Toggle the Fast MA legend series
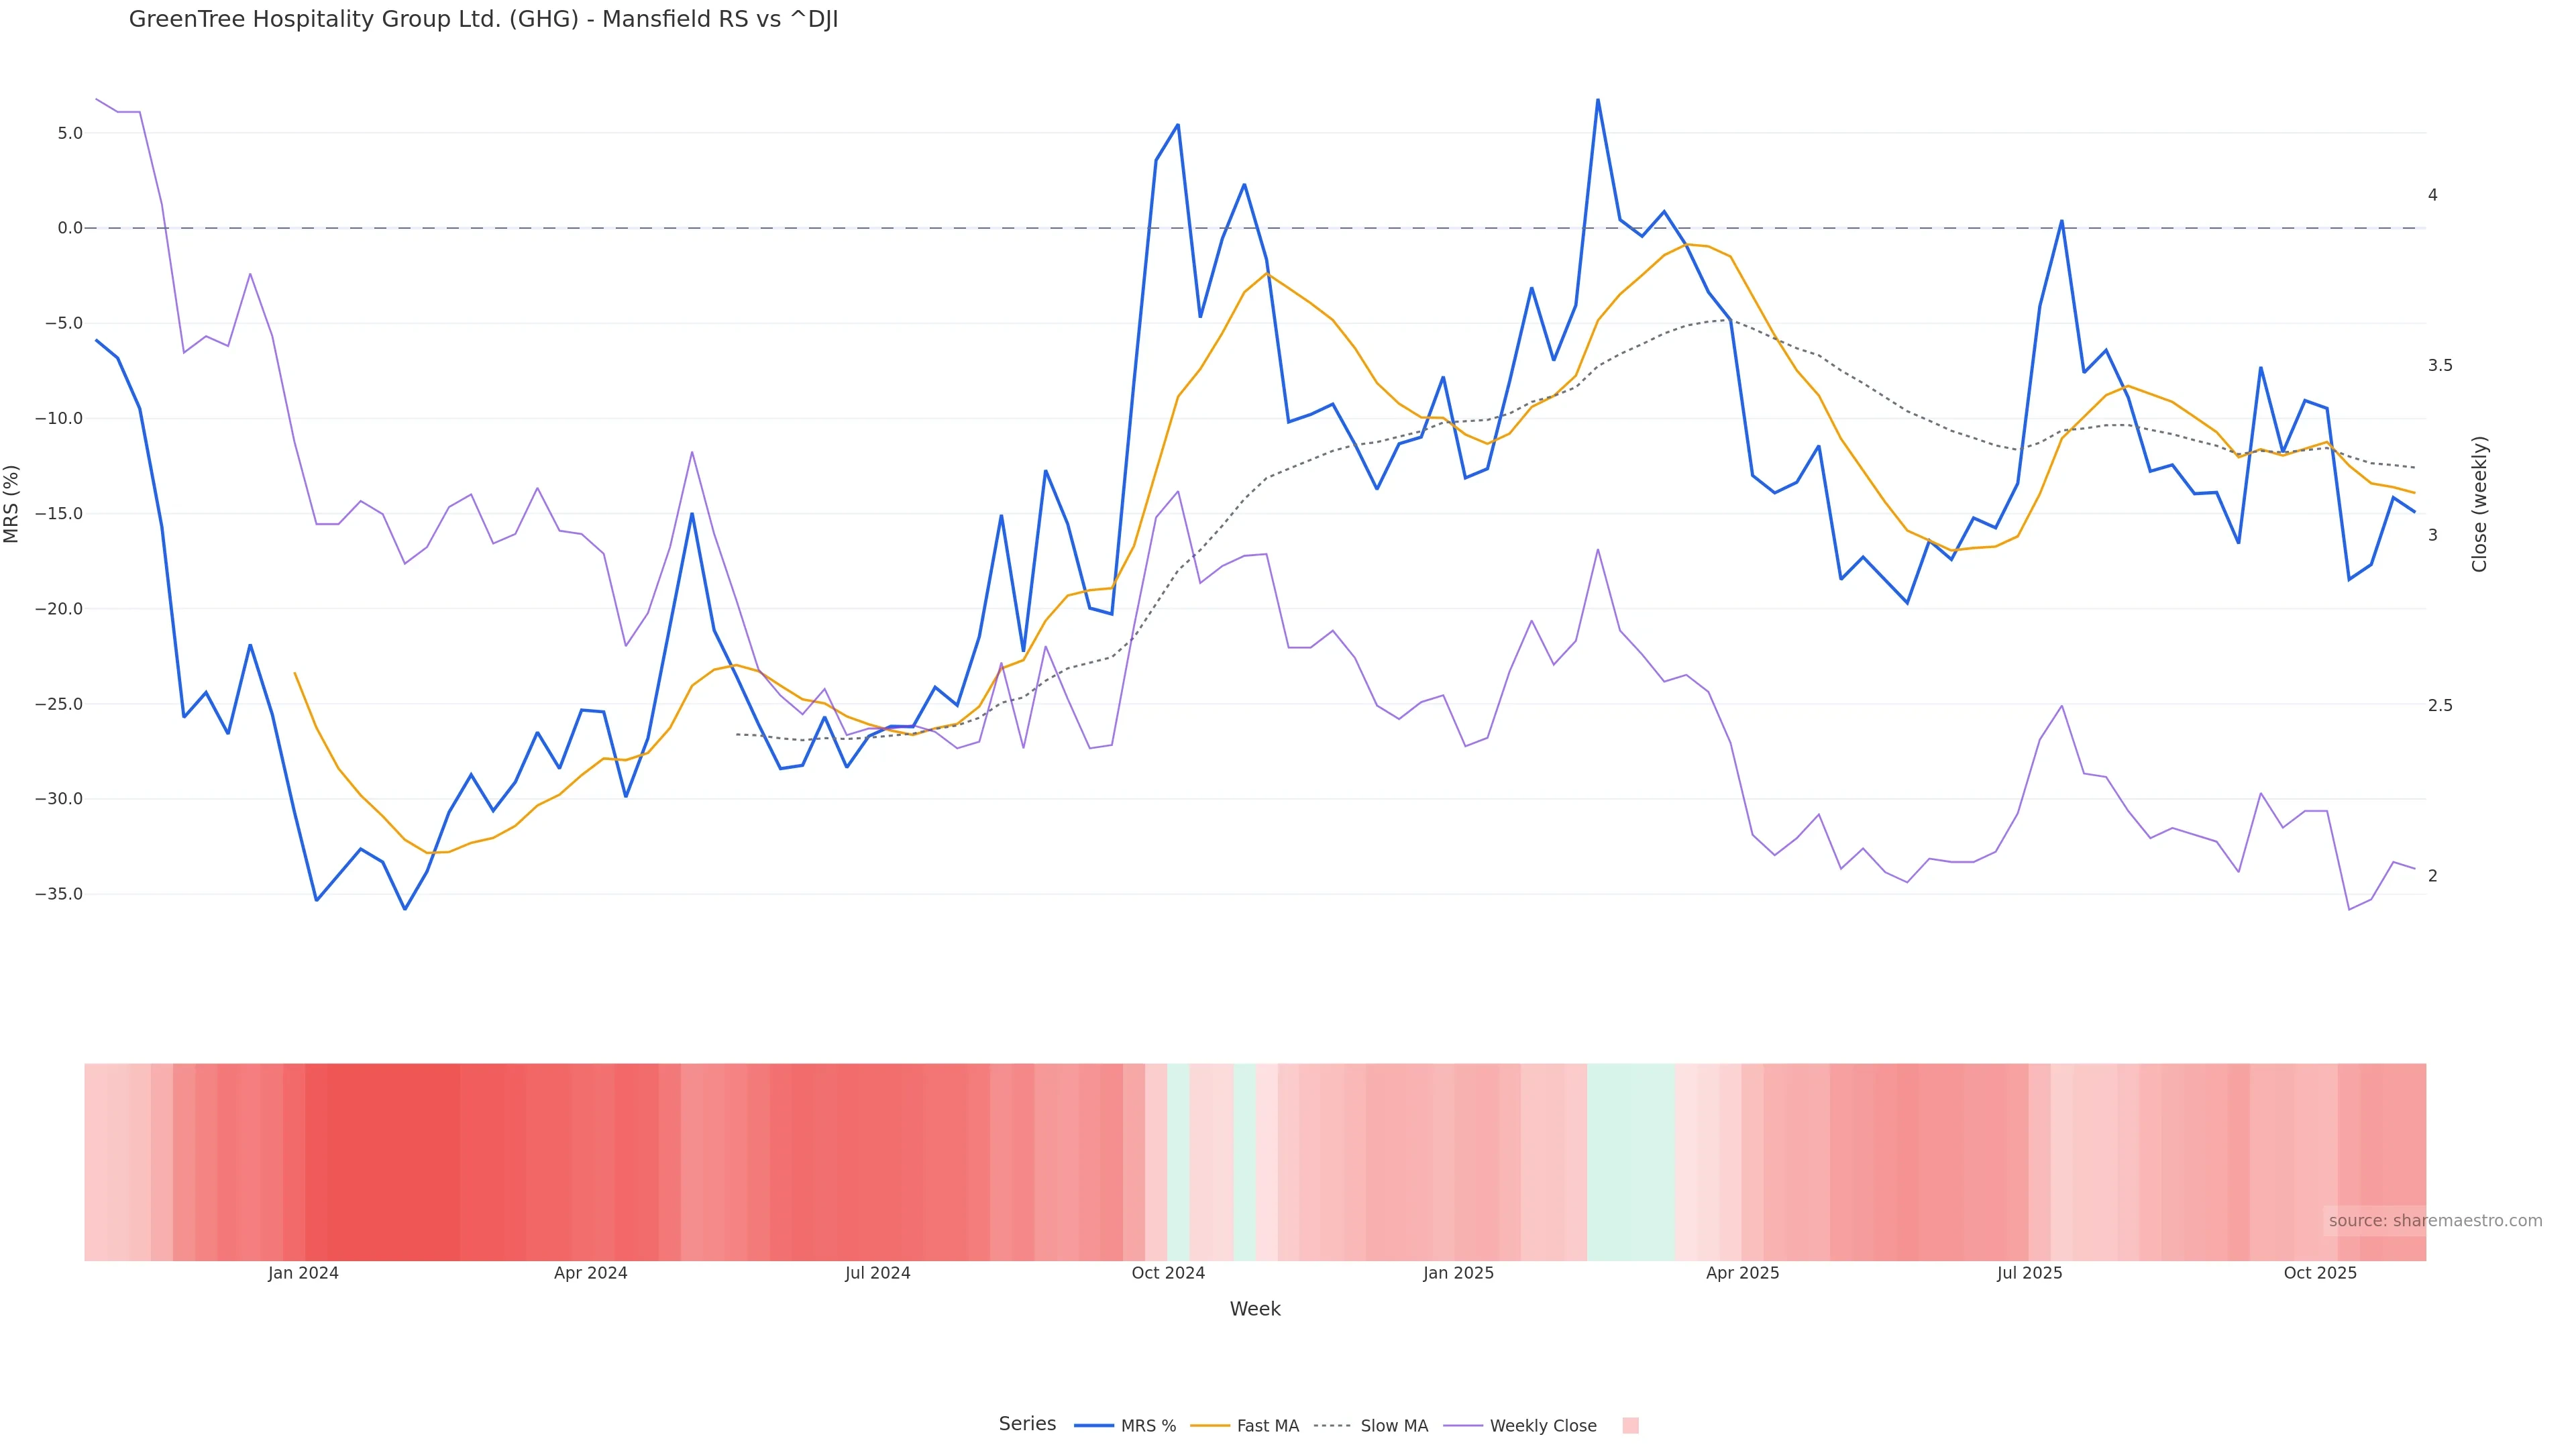 coord(1267,1426)
